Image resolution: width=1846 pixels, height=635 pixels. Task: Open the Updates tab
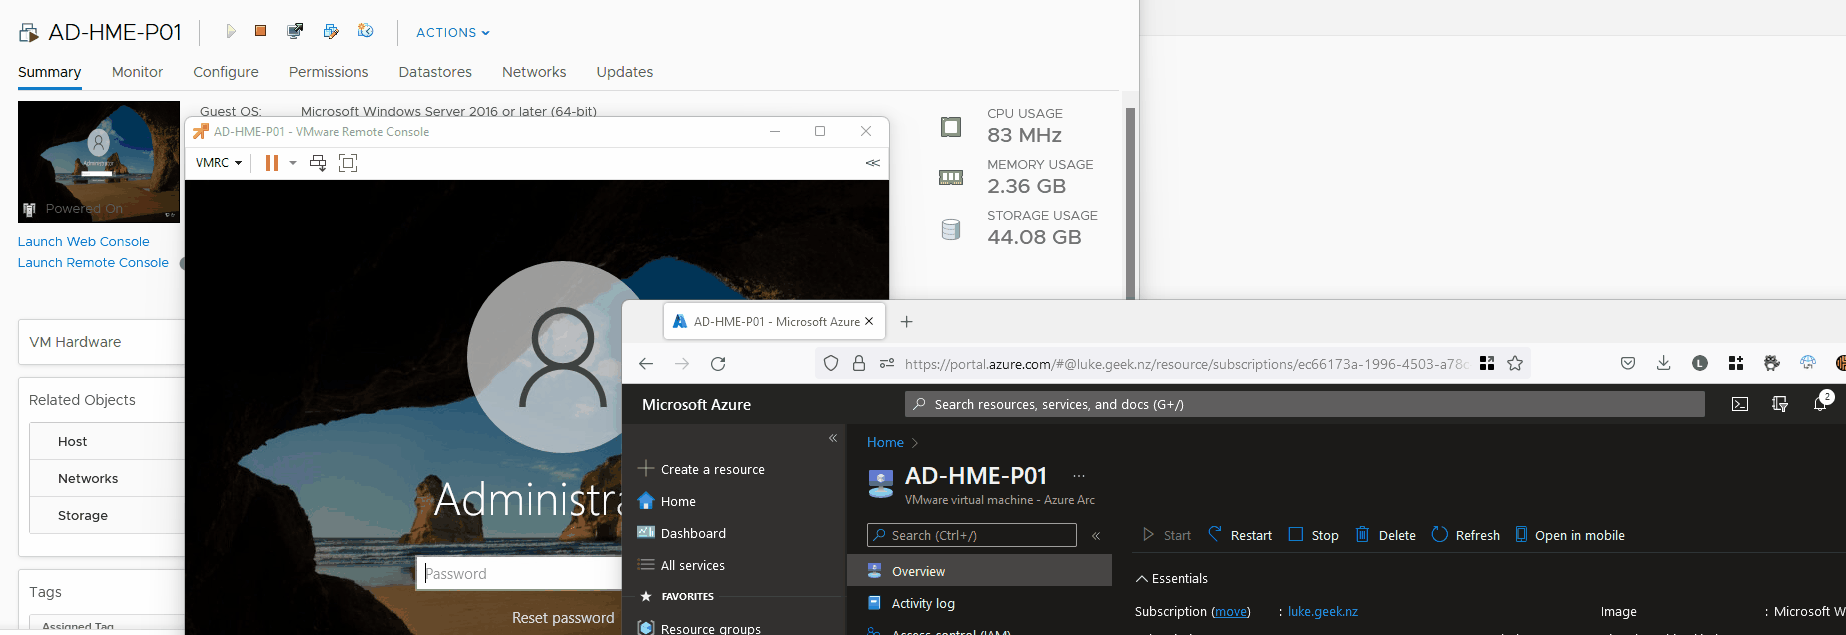pyautogui.click(x=625, y=72)
